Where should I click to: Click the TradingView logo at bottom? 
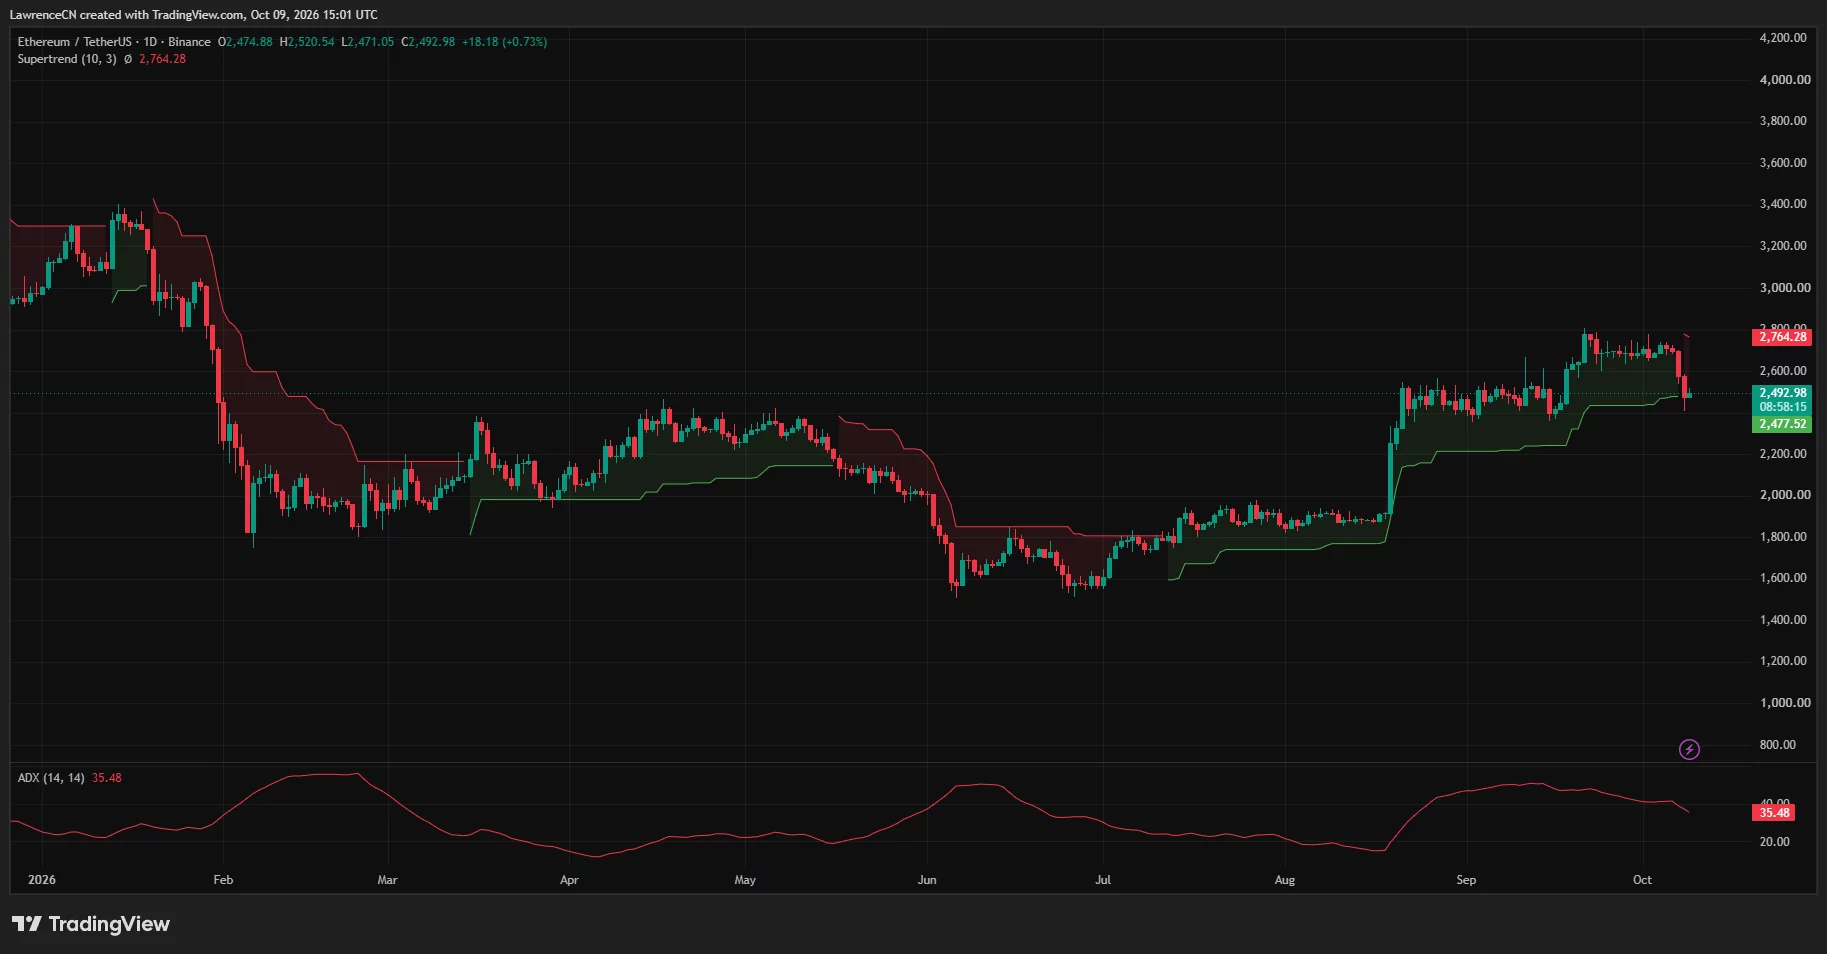(91, 924)
